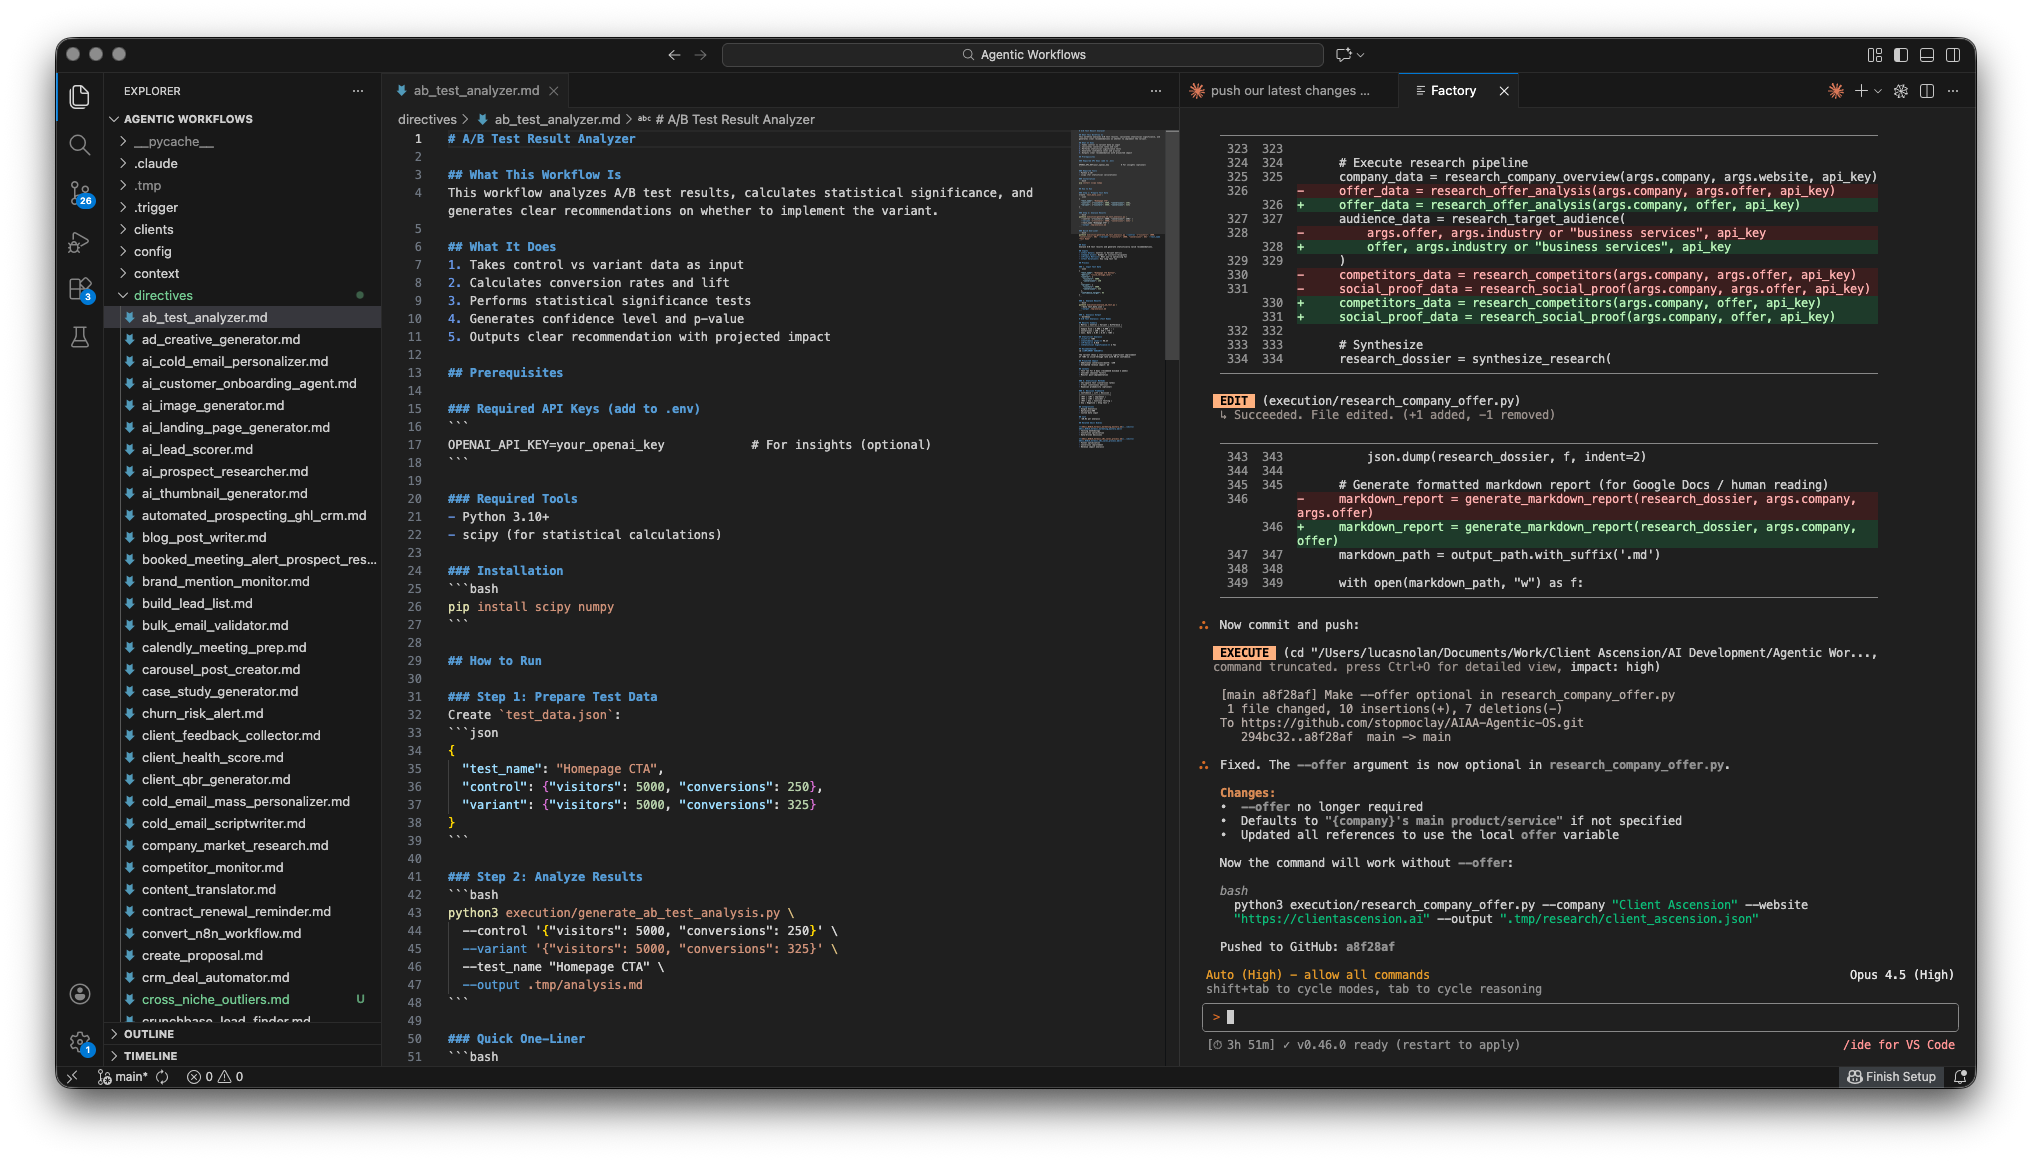Open the Run and Debug view

(x=80, y=242)
